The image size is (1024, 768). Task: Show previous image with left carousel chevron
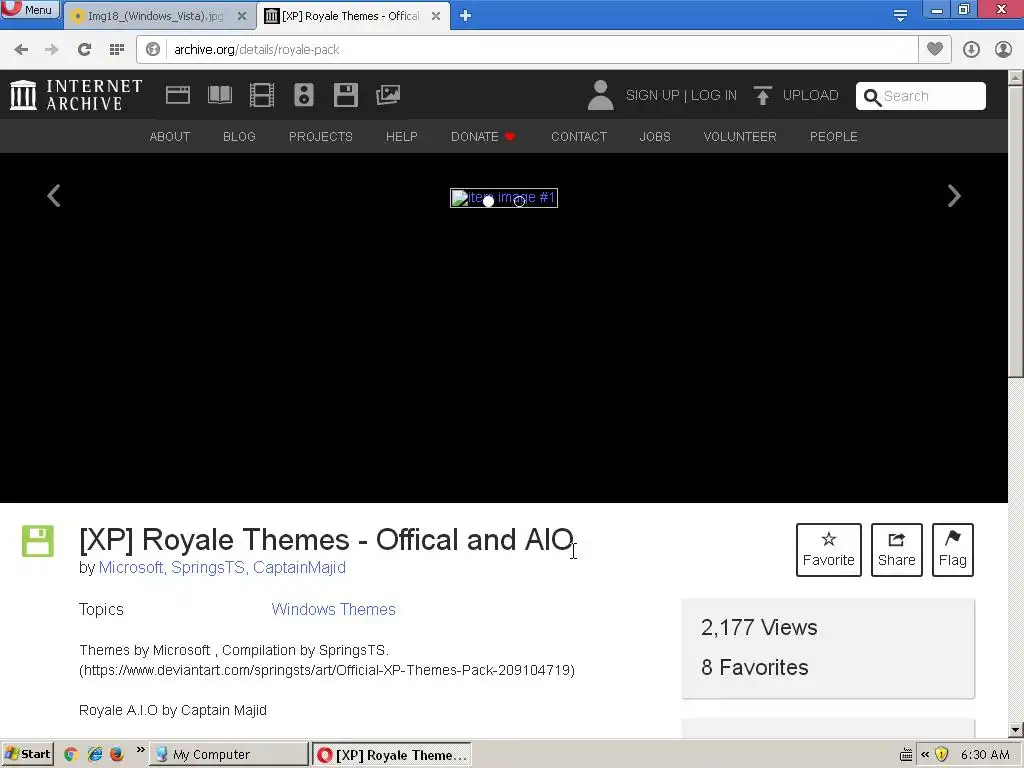[54, 196]
